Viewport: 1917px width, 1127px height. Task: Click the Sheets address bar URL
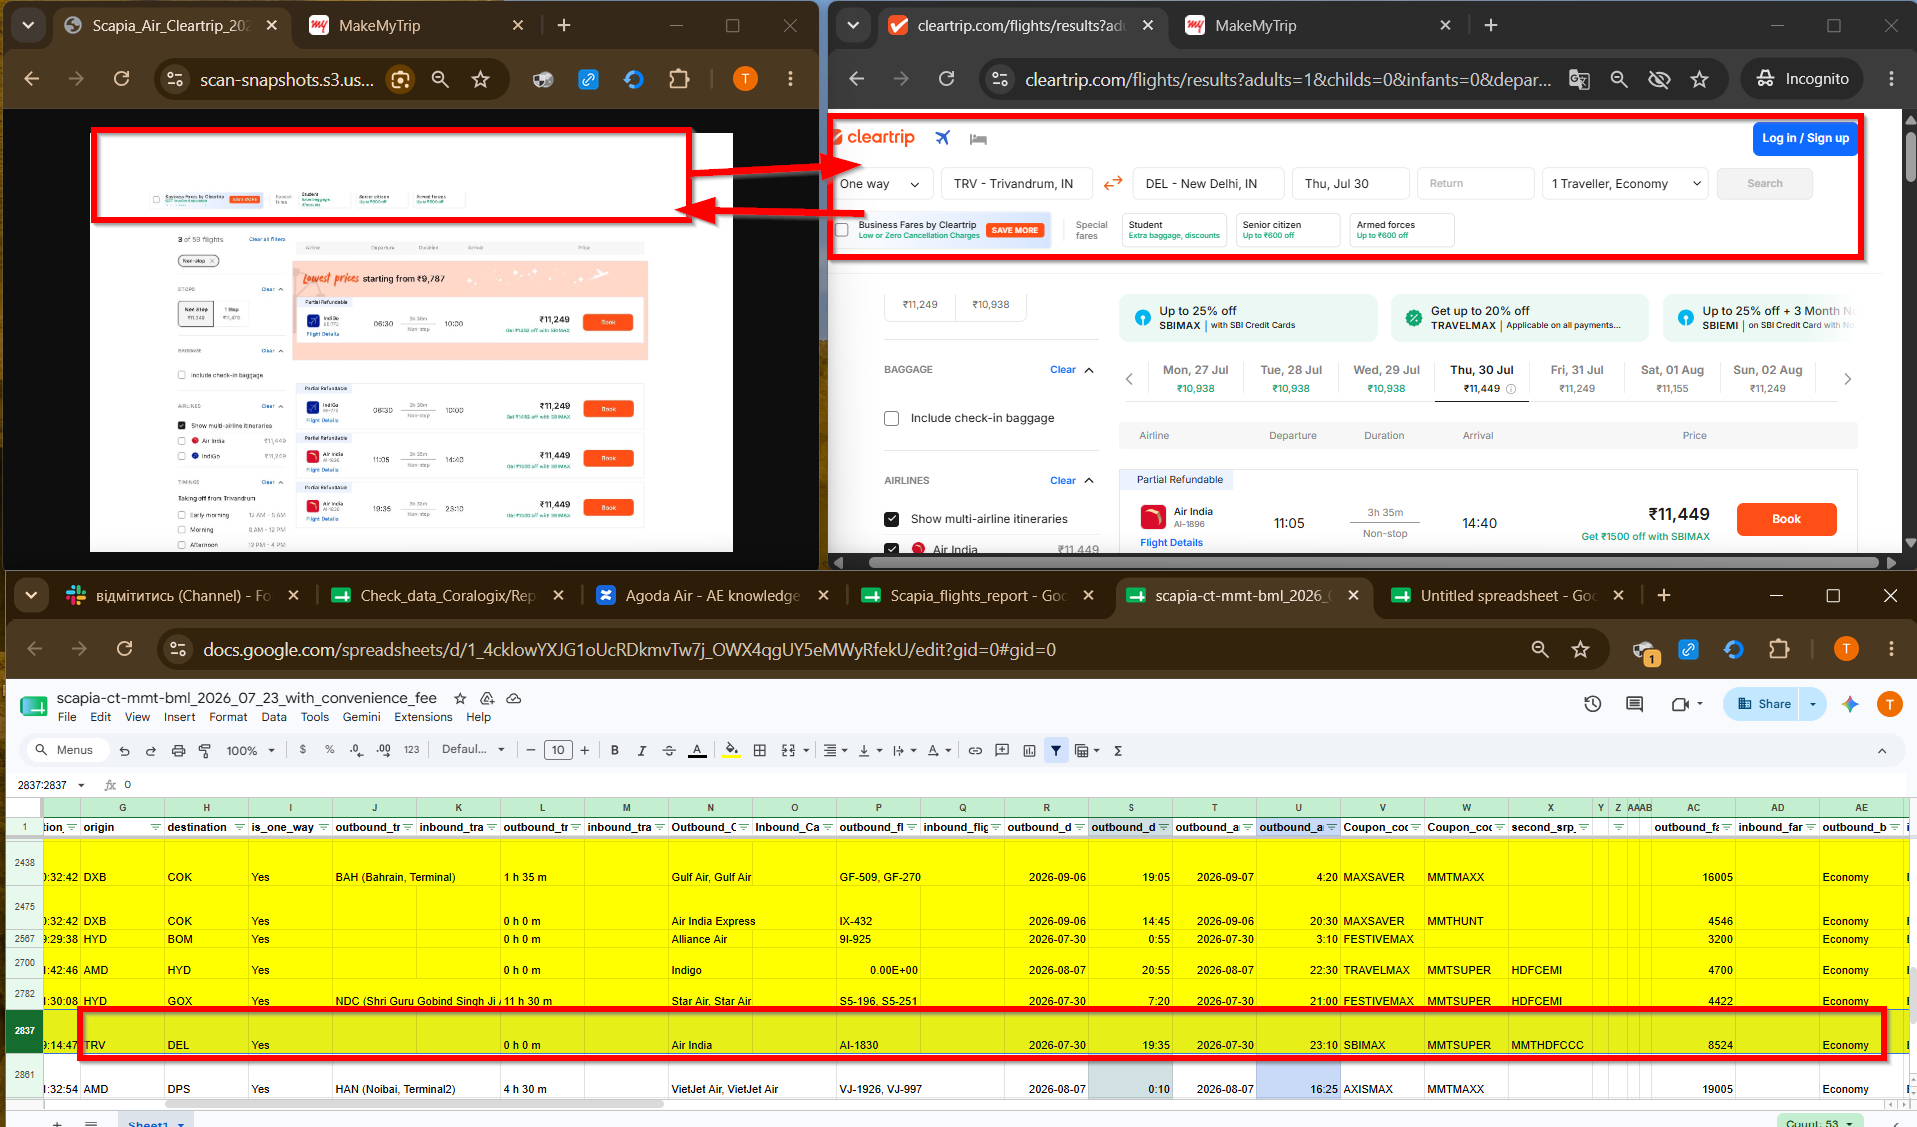click(x=629, y=650)
